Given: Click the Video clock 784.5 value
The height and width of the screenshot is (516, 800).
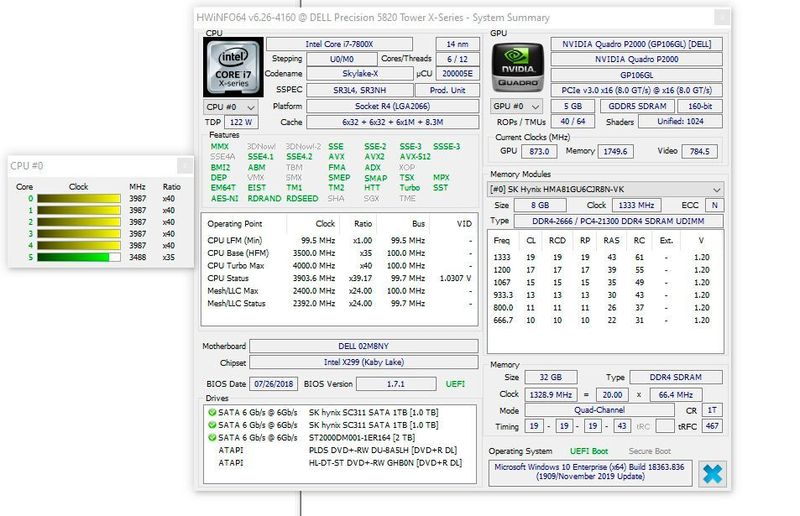Looking at the screenshot, I should click(699, 152).
